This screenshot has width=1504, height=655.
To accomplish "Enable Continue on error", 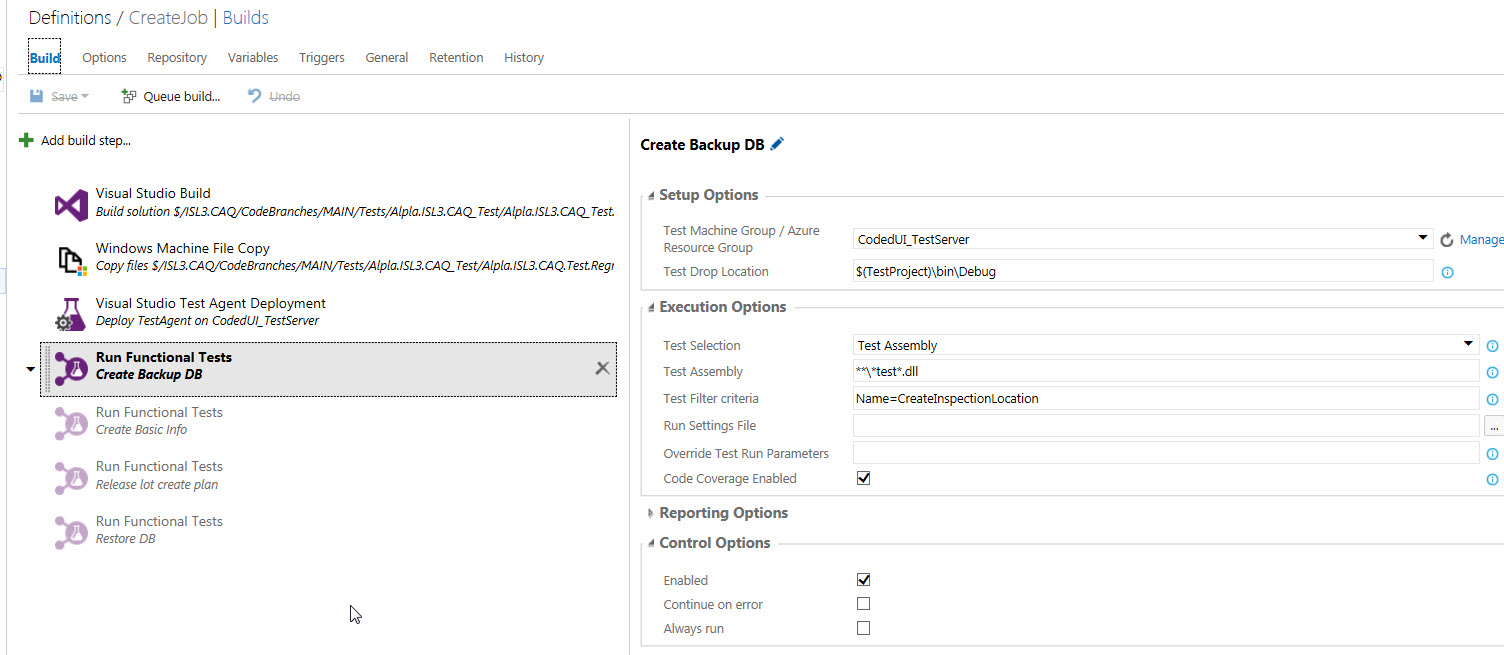I will pos(863,603).
